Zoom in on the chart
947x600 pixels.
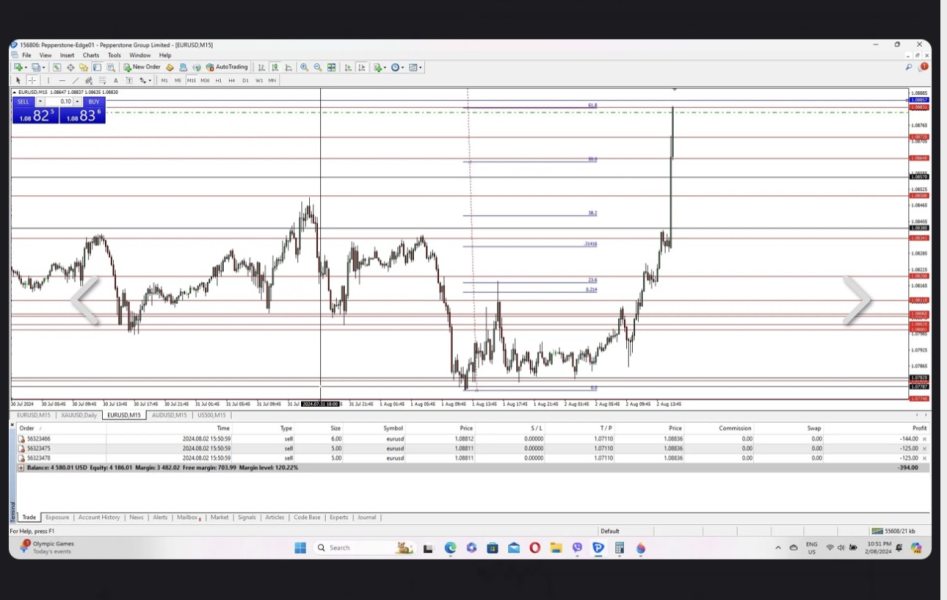[x=304, y=68]
